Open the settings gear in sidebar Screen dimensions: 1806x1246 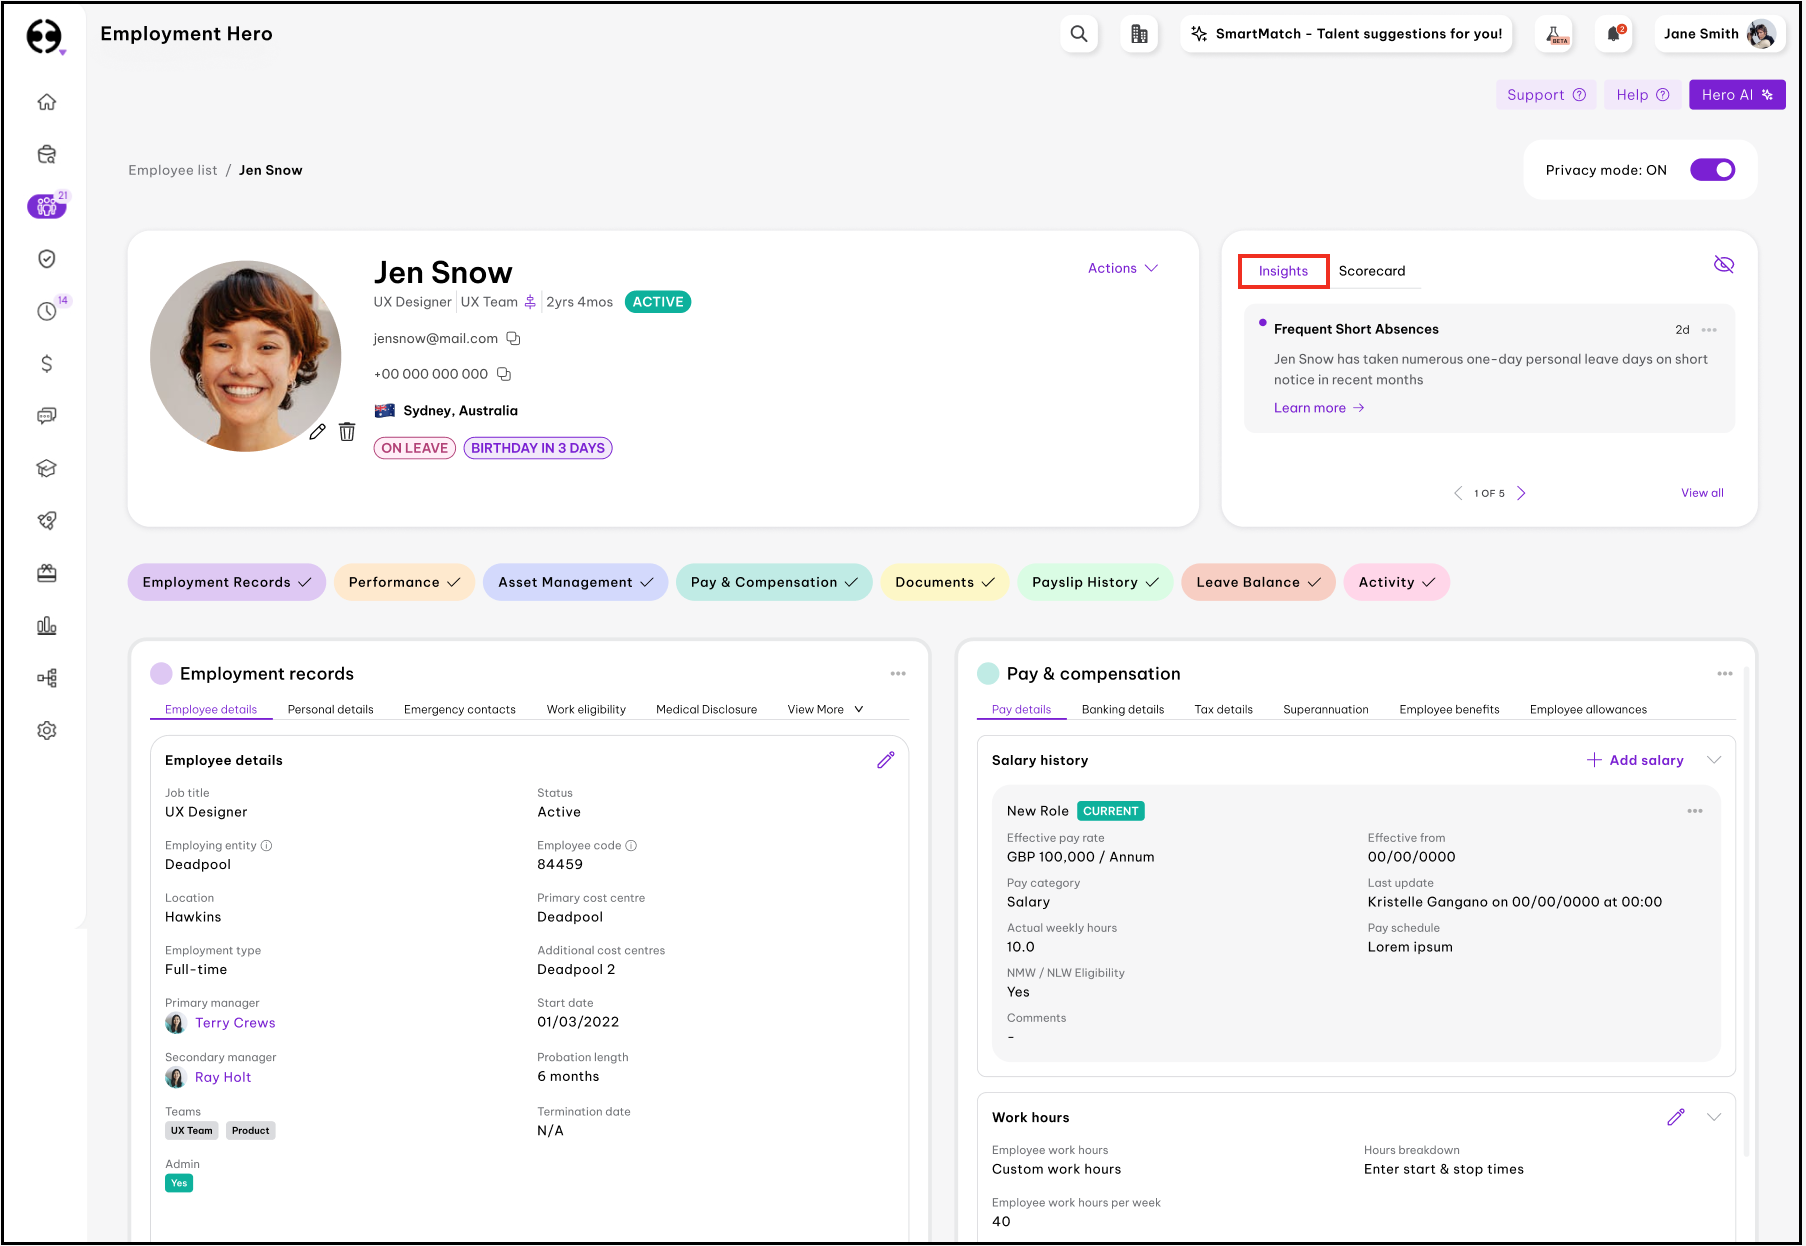pos(47,731)
